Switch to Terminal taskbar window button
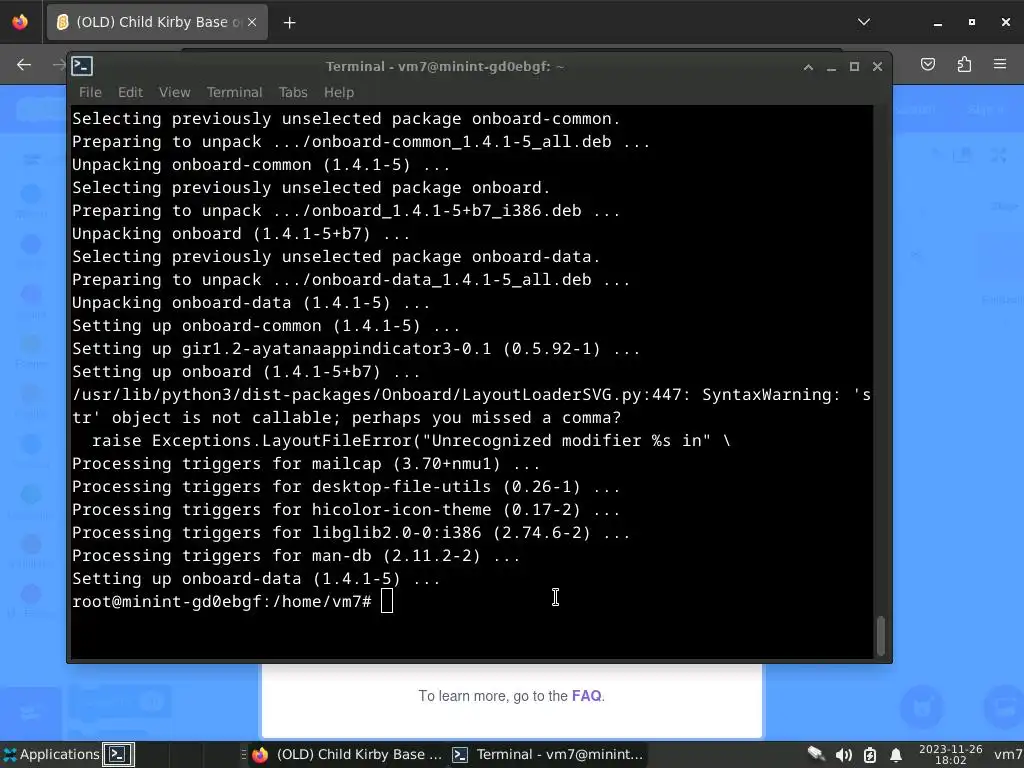 [x=548, y=754]
